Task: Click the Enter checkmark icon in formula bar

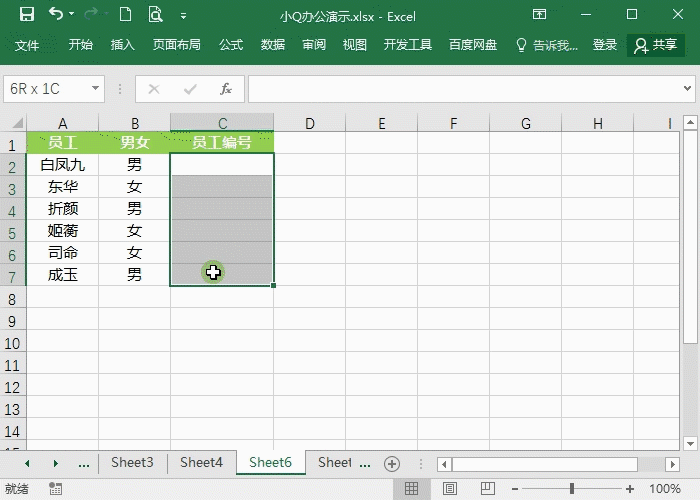Action: click(x=190, y=89)
